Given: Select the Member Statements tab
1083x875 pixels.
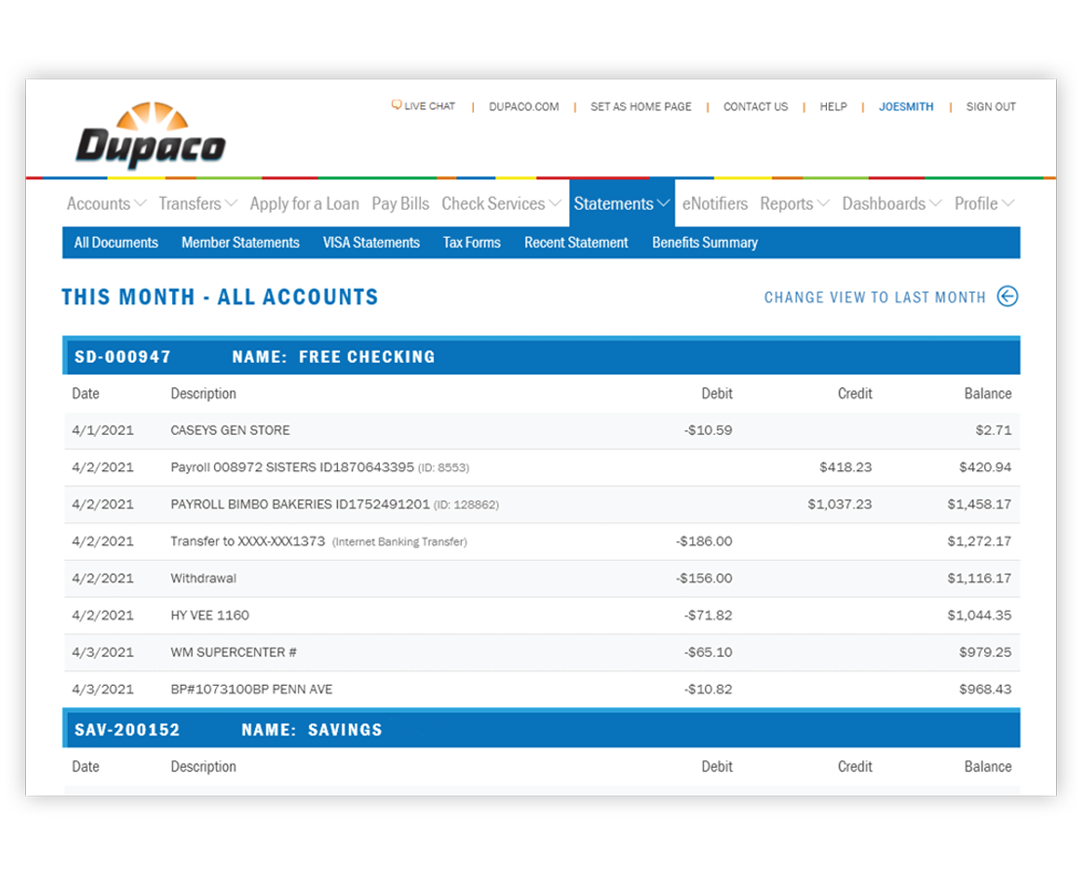Looking at the screenshot, I should [240, 242].
